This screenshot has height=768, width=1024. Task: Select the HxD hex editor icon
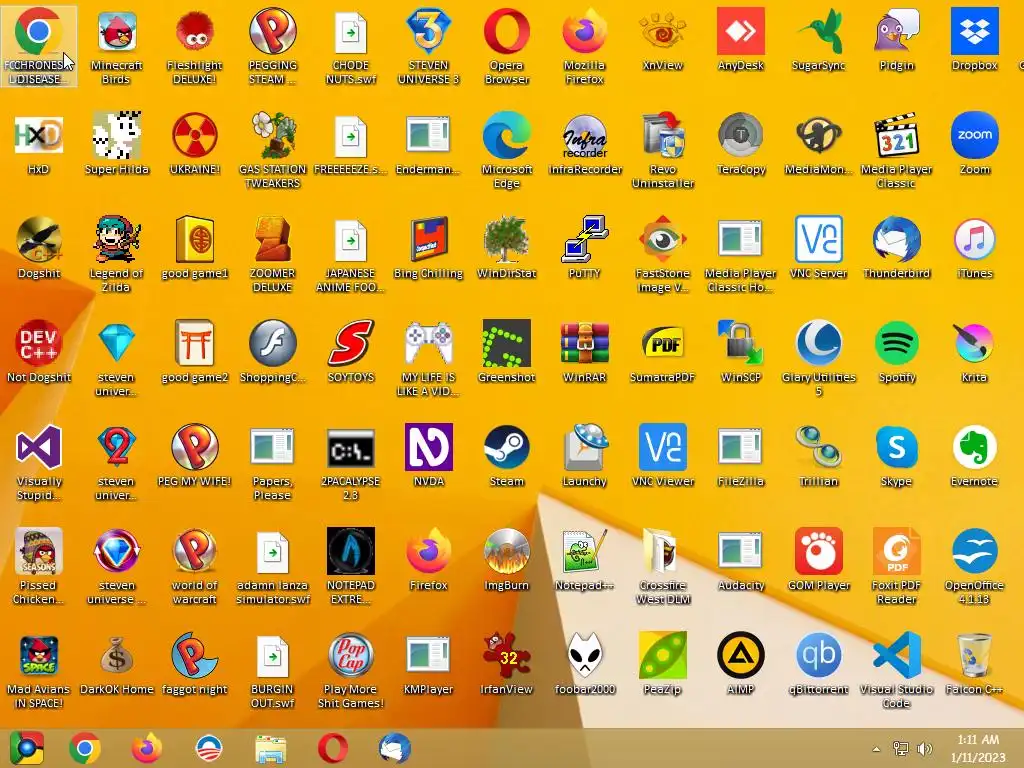point(39,135)
